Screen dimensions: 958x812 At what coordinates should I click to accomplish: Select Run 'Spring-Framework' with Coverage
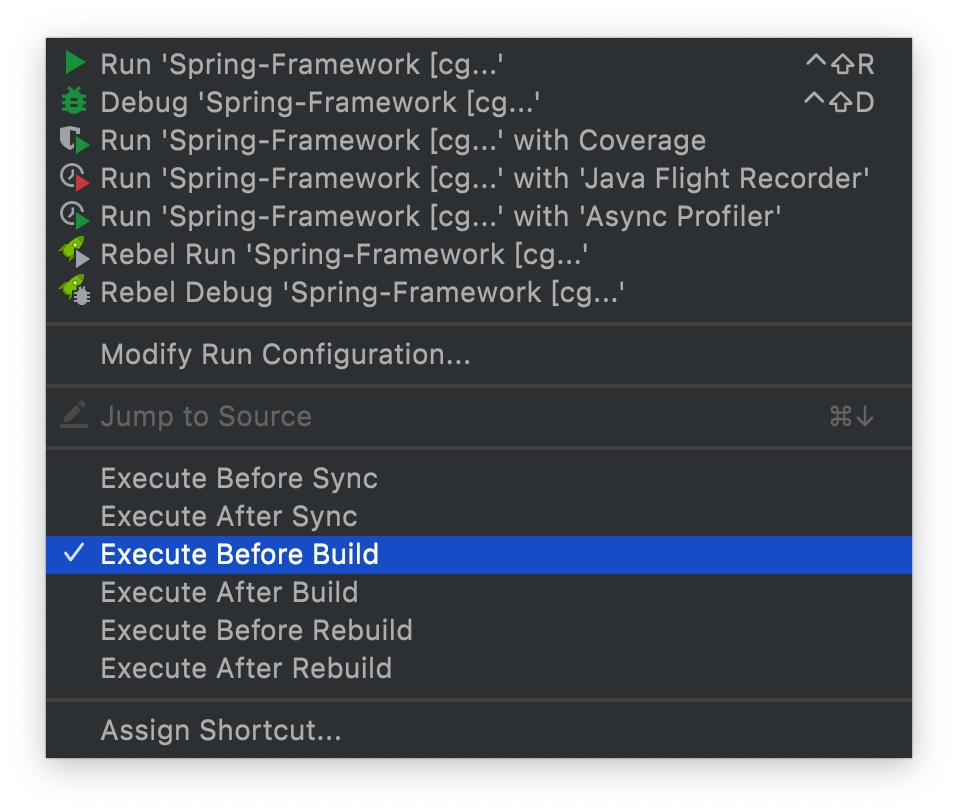pyautogui.click(x=403, y=140)
